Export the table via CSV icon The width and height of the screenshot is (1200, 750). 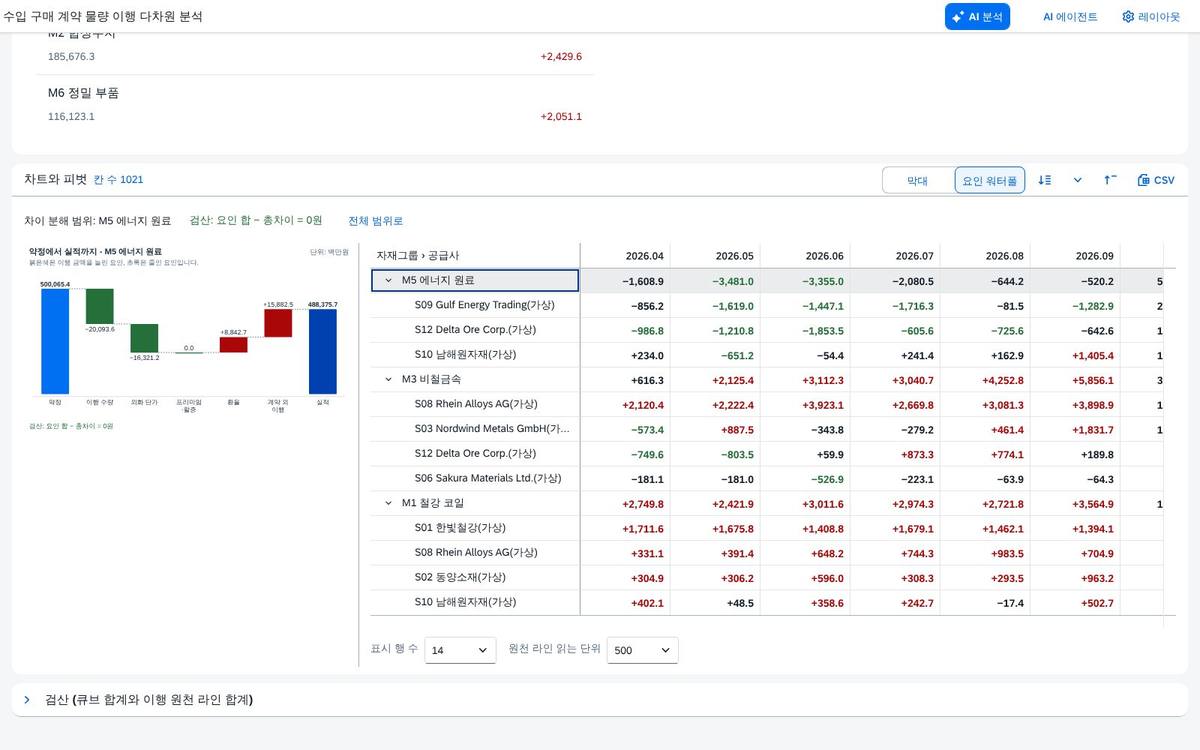coord(1156,180)
